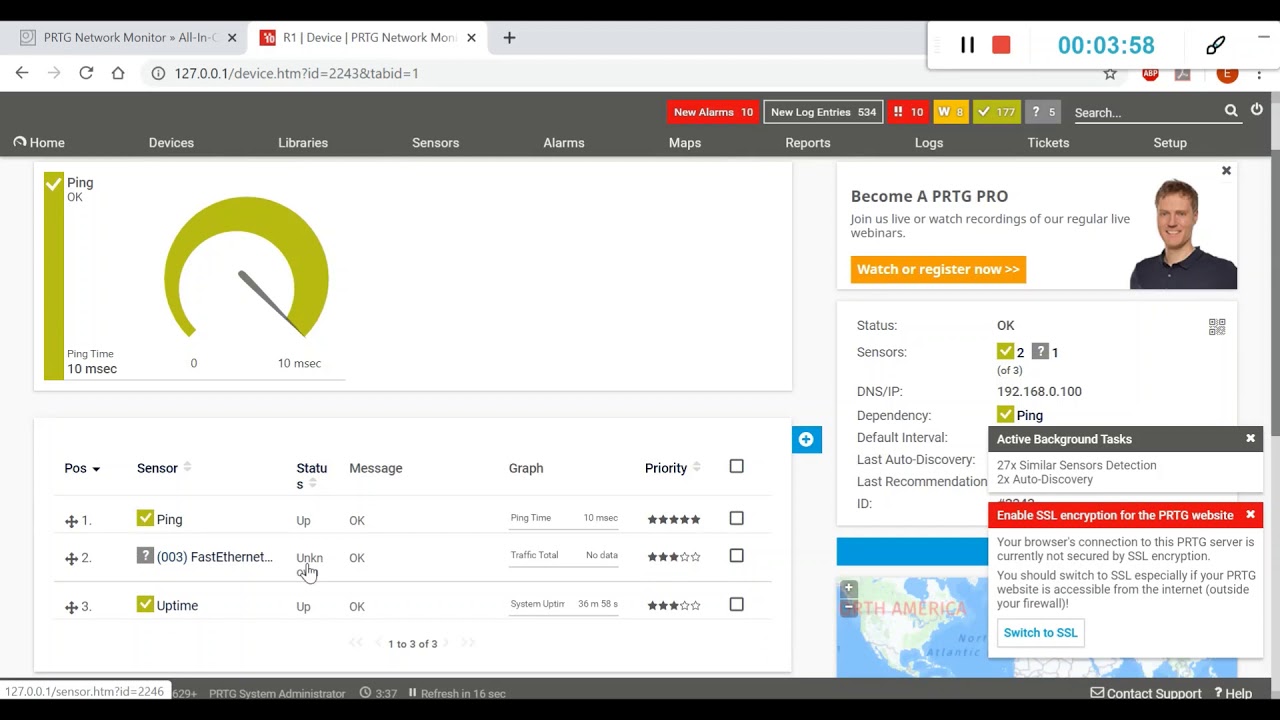Zoom in on the geo map
Viewport: 1280px width, 720px height.
pos(848,588)
